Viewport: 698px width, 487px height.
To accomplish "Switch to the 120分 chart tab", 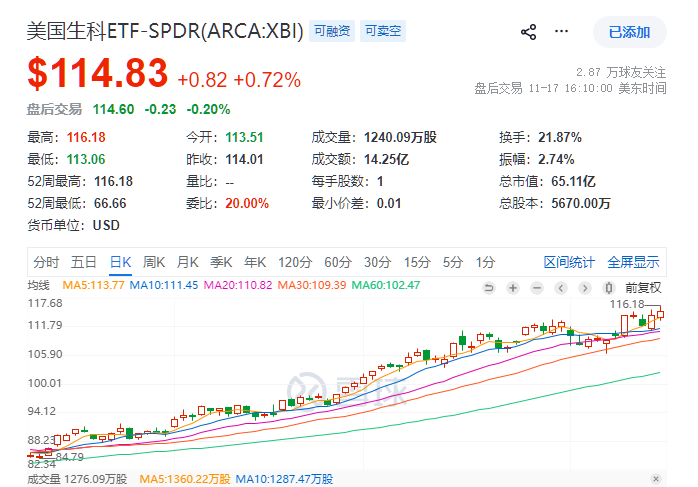I will [295, 262].
